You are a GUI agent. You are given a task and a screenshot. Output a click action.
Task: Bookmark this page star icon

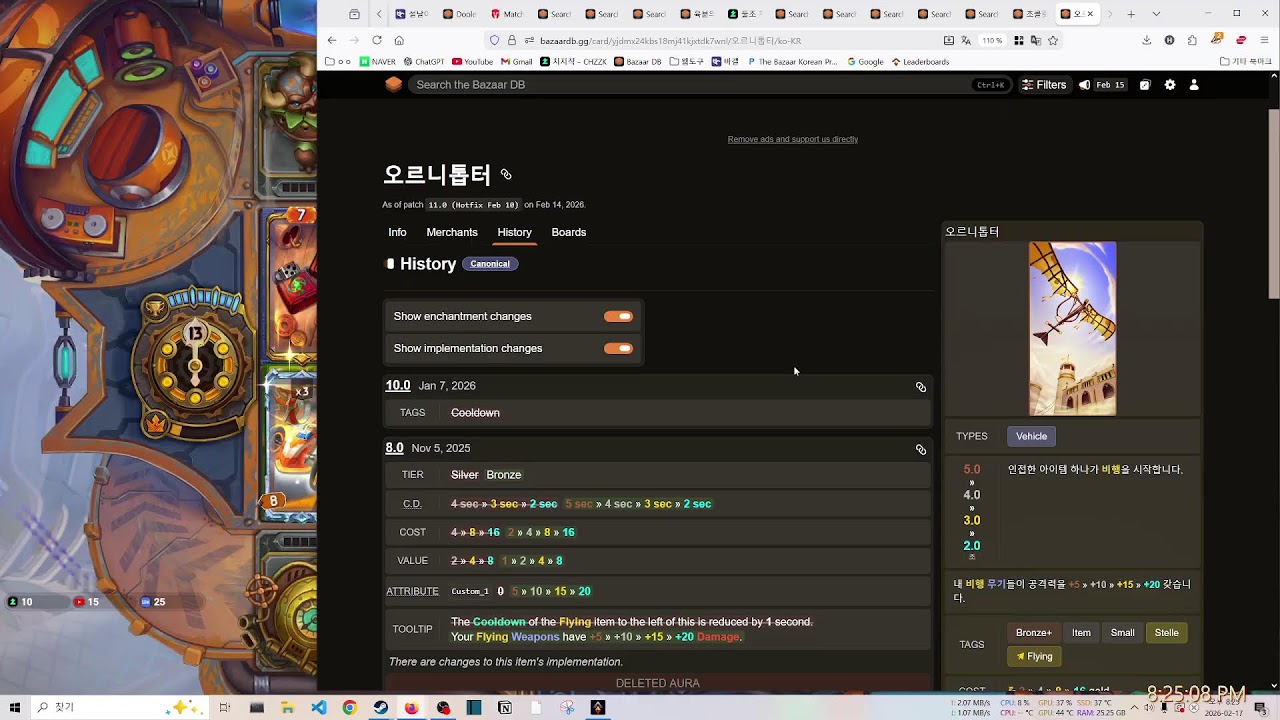click(1053, 40)
